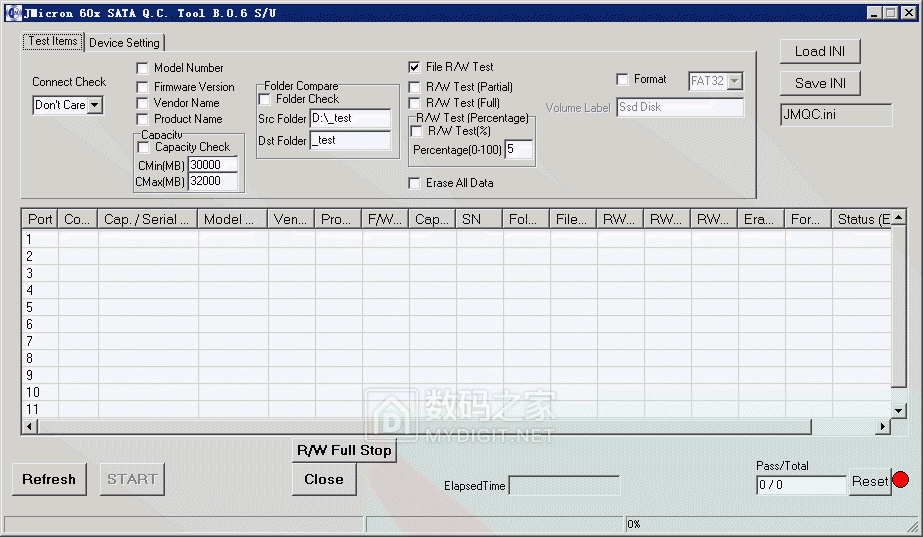Tick the Product Name checkbox
Viewport: 923px width, 537px height.
coord(142,119)
